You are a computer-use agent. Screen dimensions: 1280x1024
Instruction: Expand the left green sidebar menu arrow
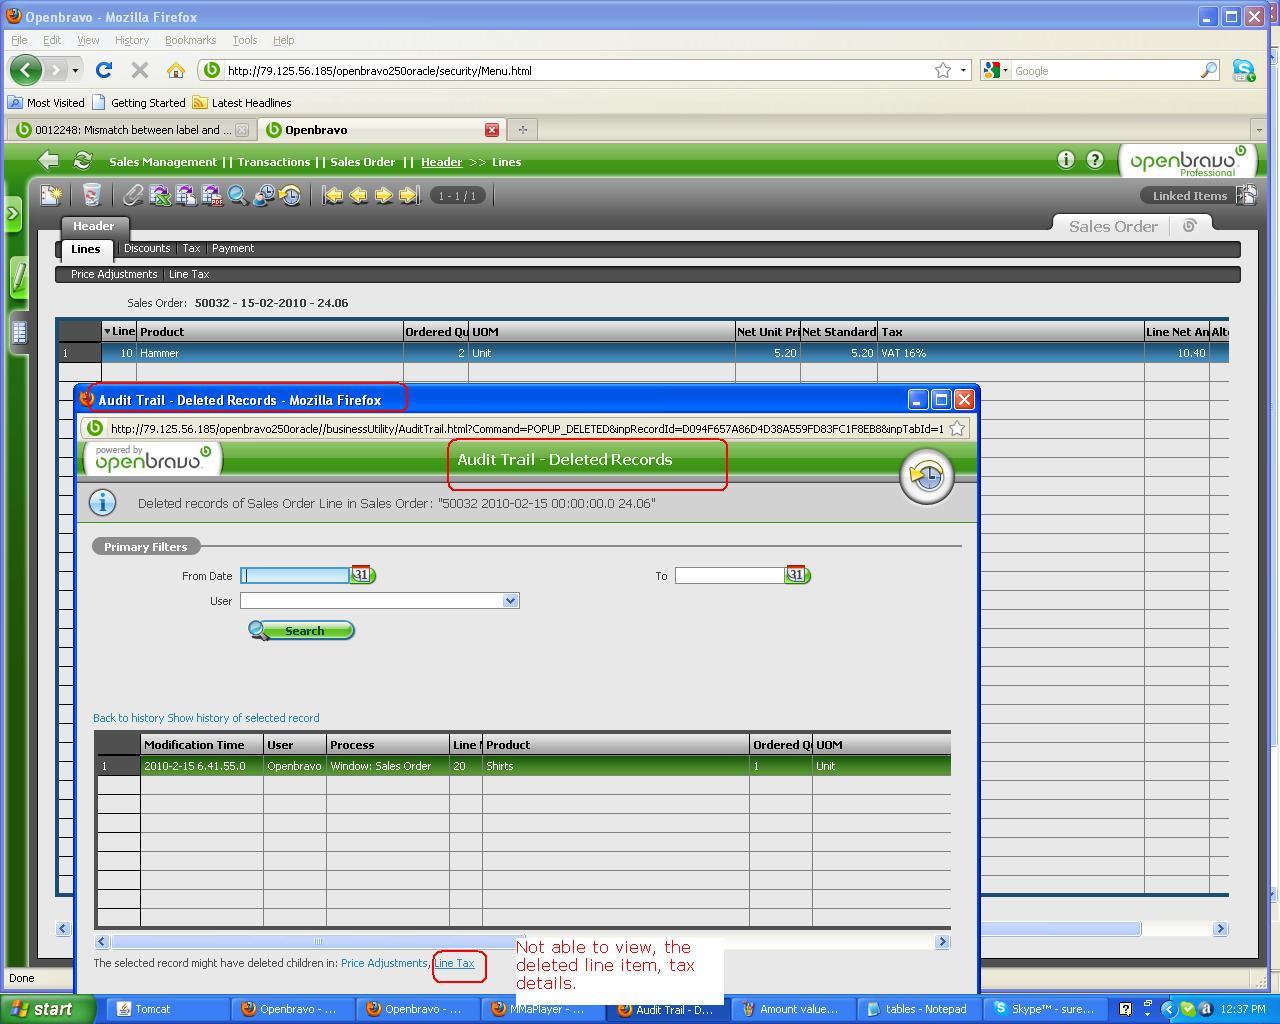pos(13,213)
